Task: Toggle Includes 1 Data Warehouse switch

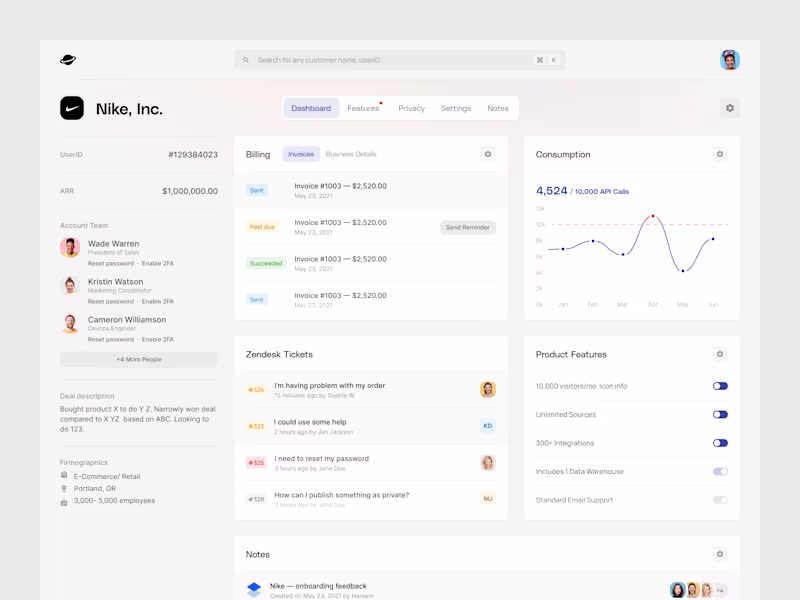Action: click(720, 472)
